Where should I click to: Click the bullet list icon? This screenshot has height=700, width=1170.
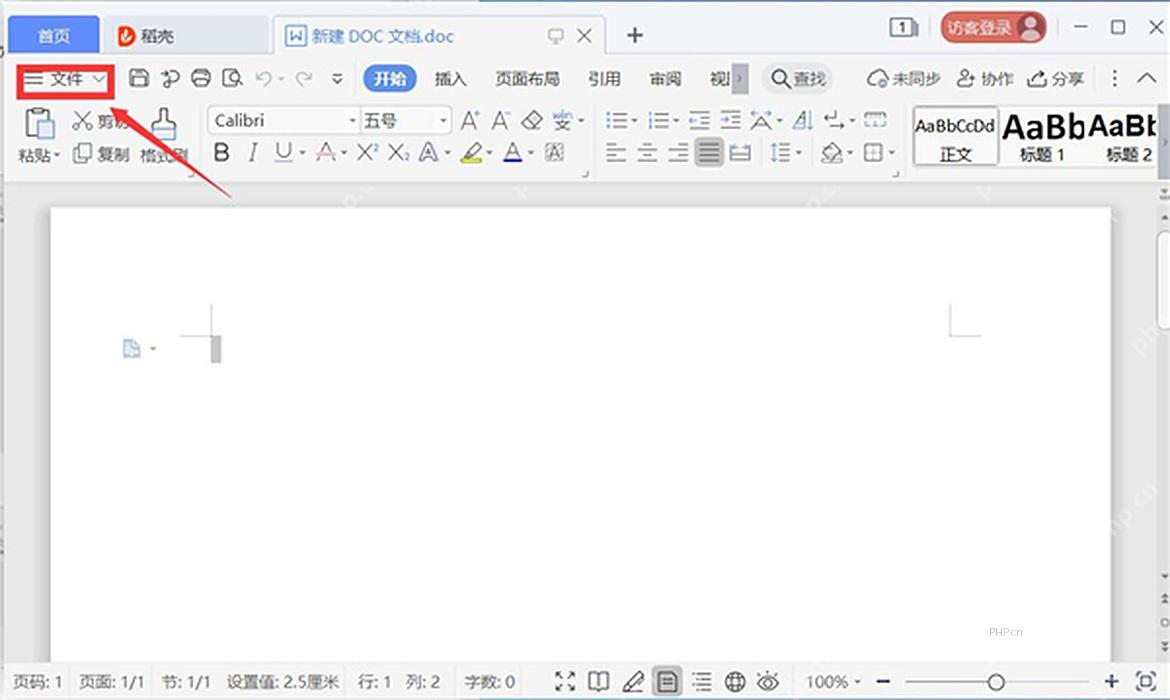(616, 120)
